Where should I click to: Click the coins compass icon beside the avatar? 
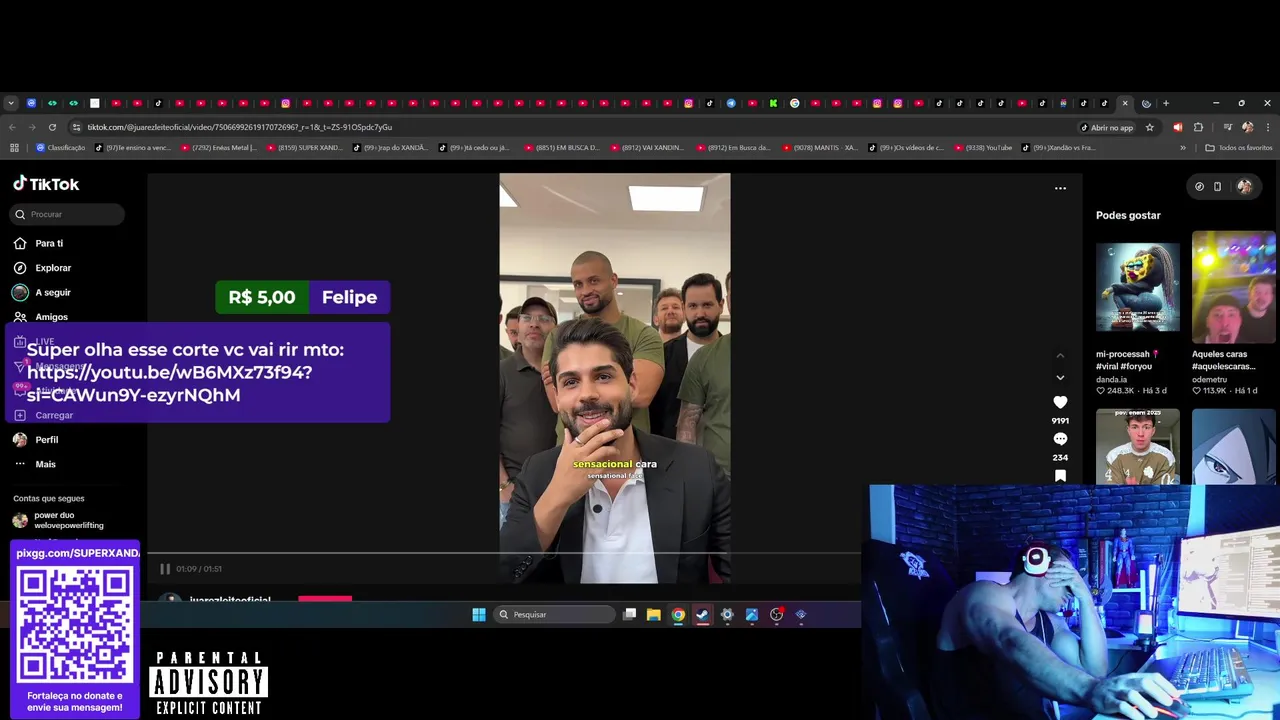1199,186
